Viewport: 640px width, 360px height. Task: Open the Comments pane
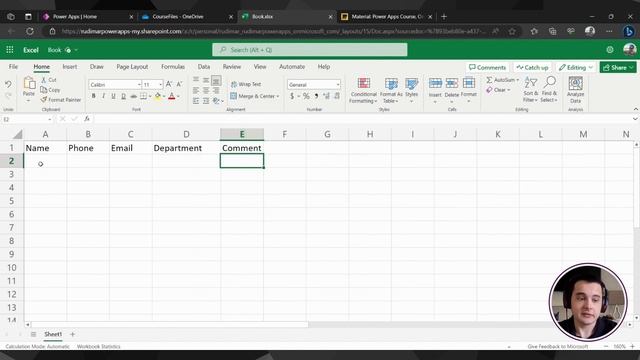click(487, 67)
